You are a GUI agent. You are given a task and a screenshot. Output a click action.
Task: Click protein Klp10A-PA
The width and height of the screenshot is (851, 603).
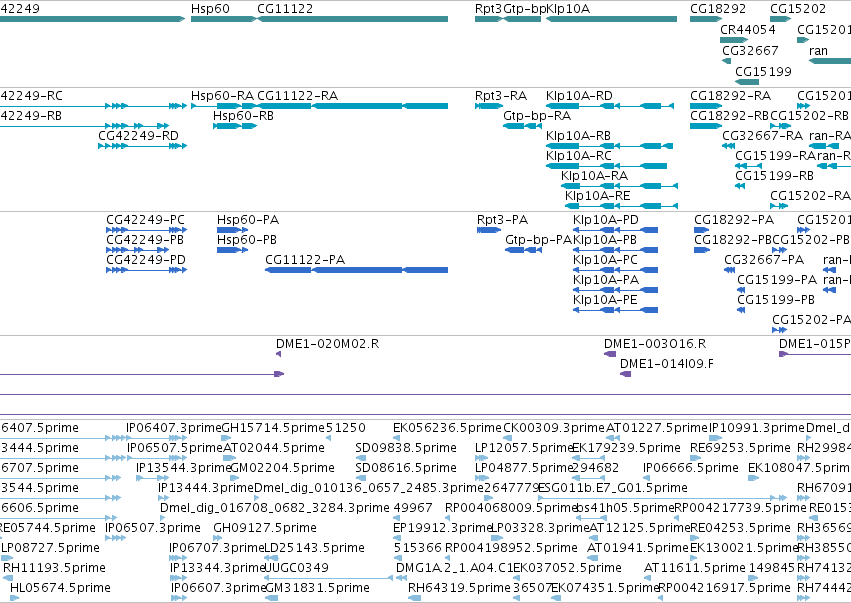tap(615, 290)
